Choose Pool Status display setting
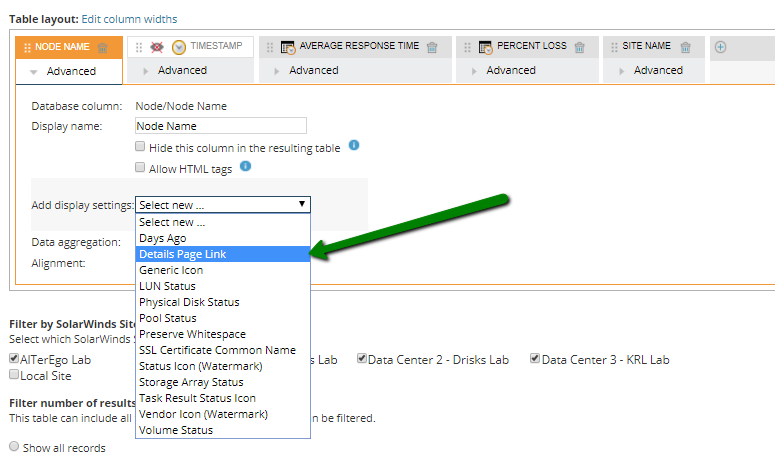 223,318
